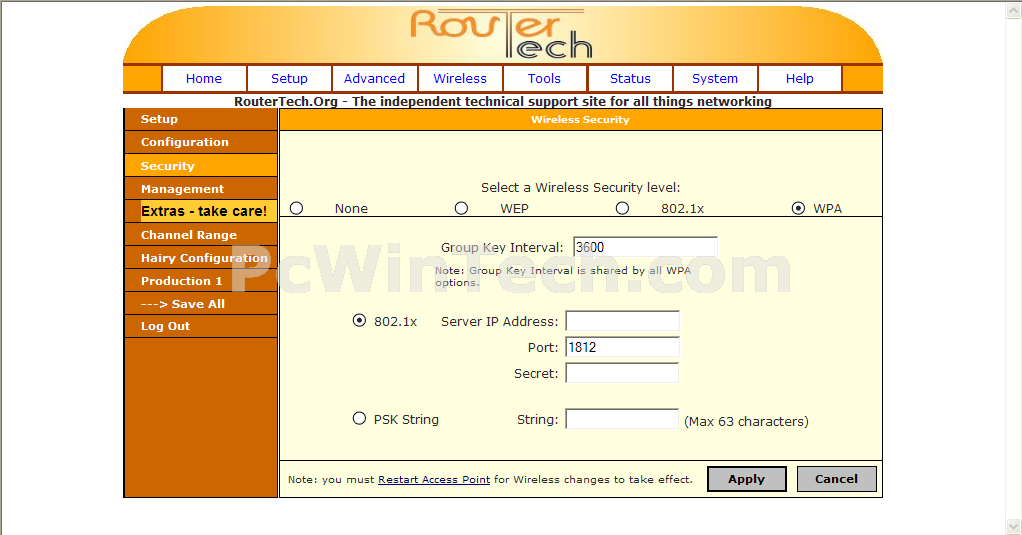
Task: Choose the 802.1x security level at top
Action: coord(622,208)
